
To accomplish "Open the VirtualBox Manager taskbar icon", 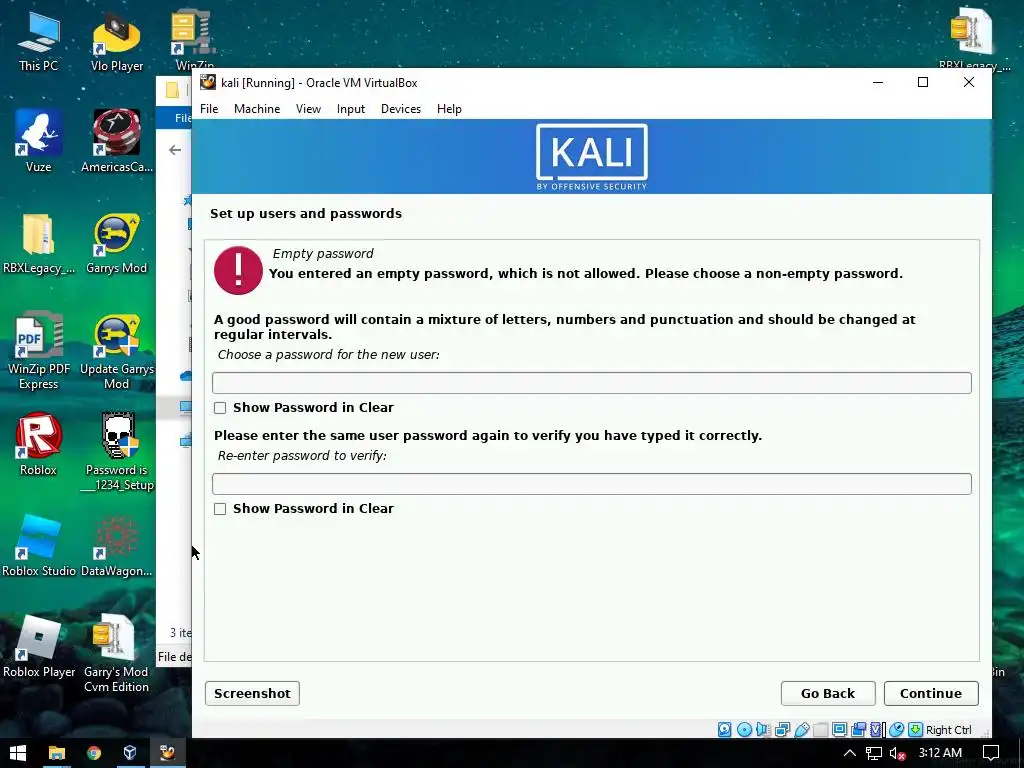I will [x=130, y=753].
